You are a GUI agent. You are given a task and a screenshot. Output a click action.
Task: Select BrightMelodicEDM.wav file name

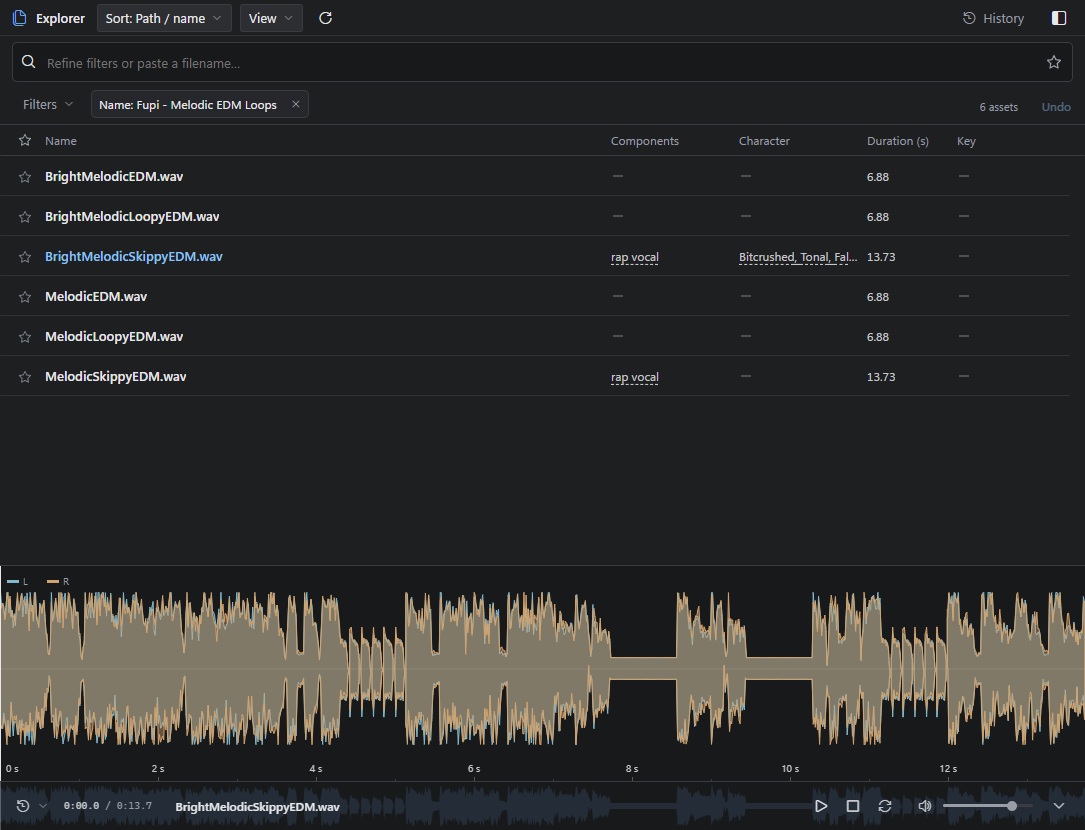click(x=114, y=176)
